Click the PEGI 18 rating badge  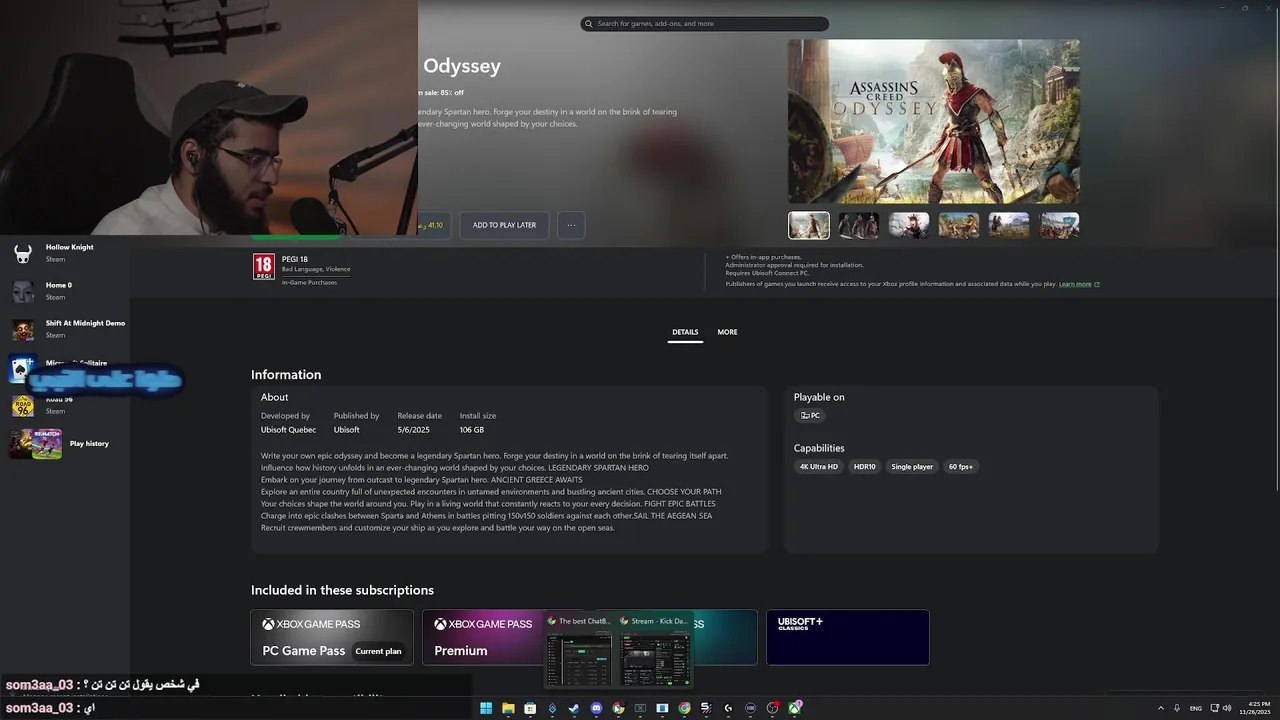263,267
